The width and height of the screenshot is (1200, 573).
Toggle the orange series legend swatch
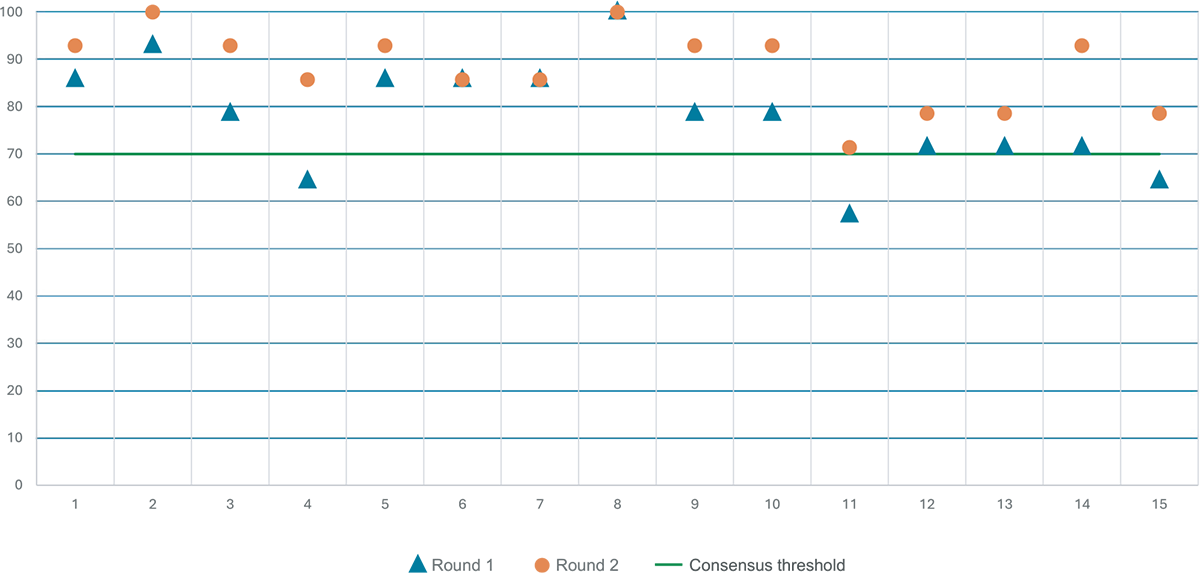[x=533, y=552]
